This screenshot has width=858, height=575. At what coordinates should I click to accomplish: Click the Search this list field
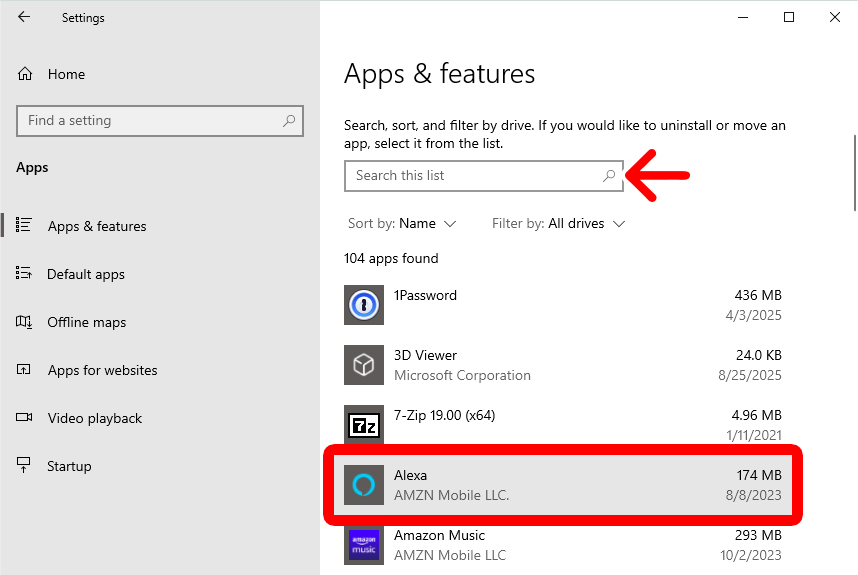470,176
